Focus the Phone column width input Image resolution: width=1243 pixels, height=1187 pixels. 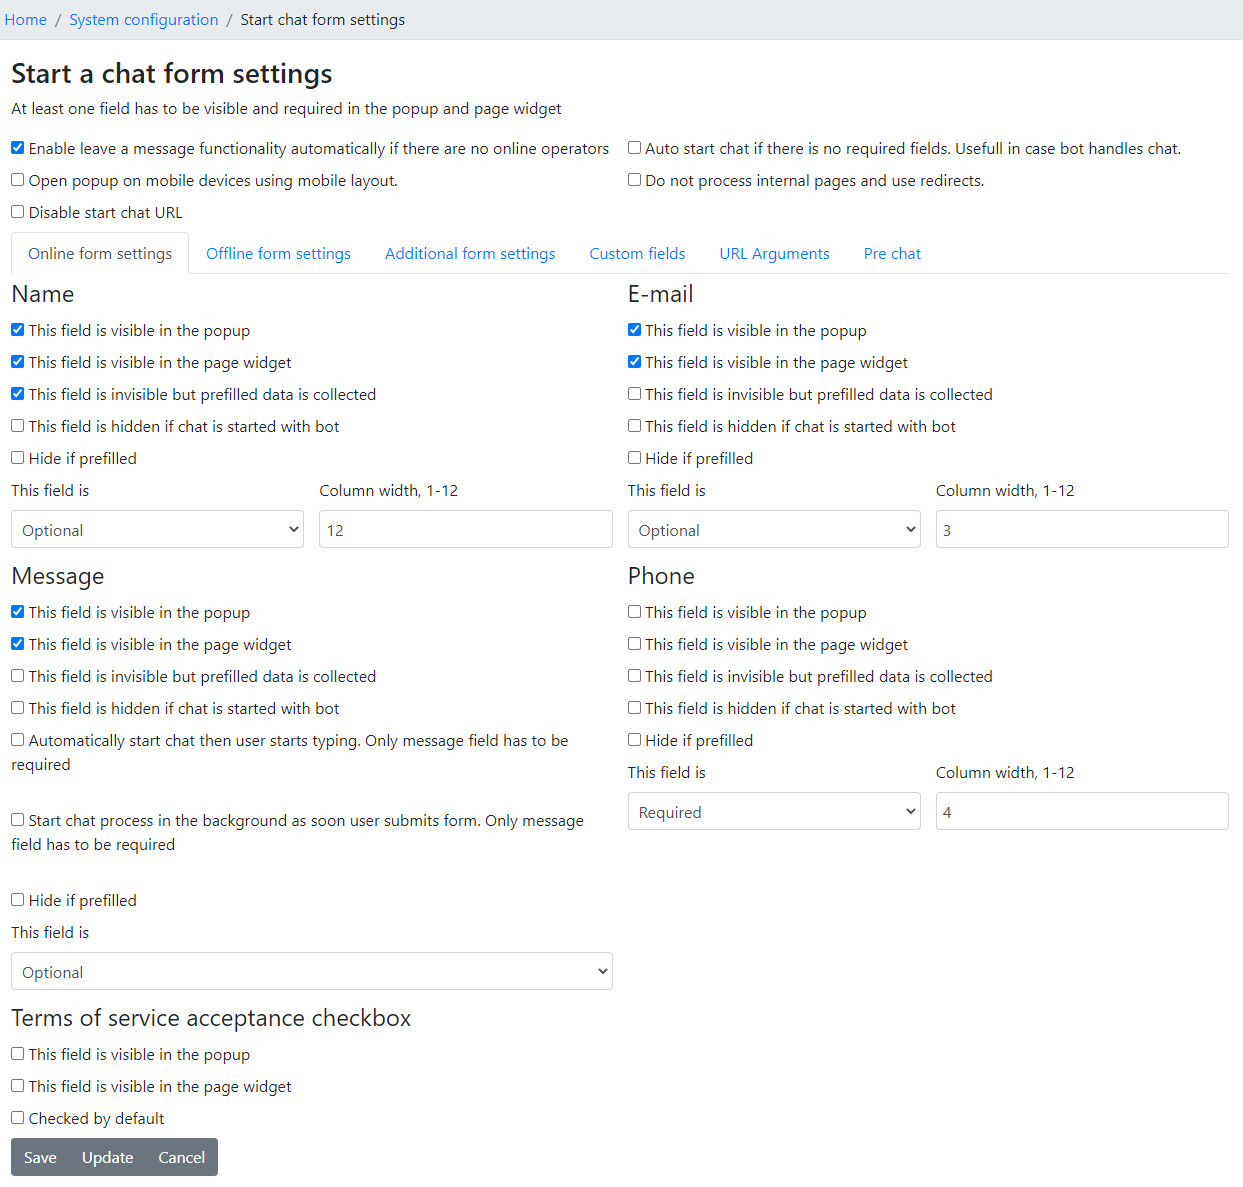point(1081,812)
